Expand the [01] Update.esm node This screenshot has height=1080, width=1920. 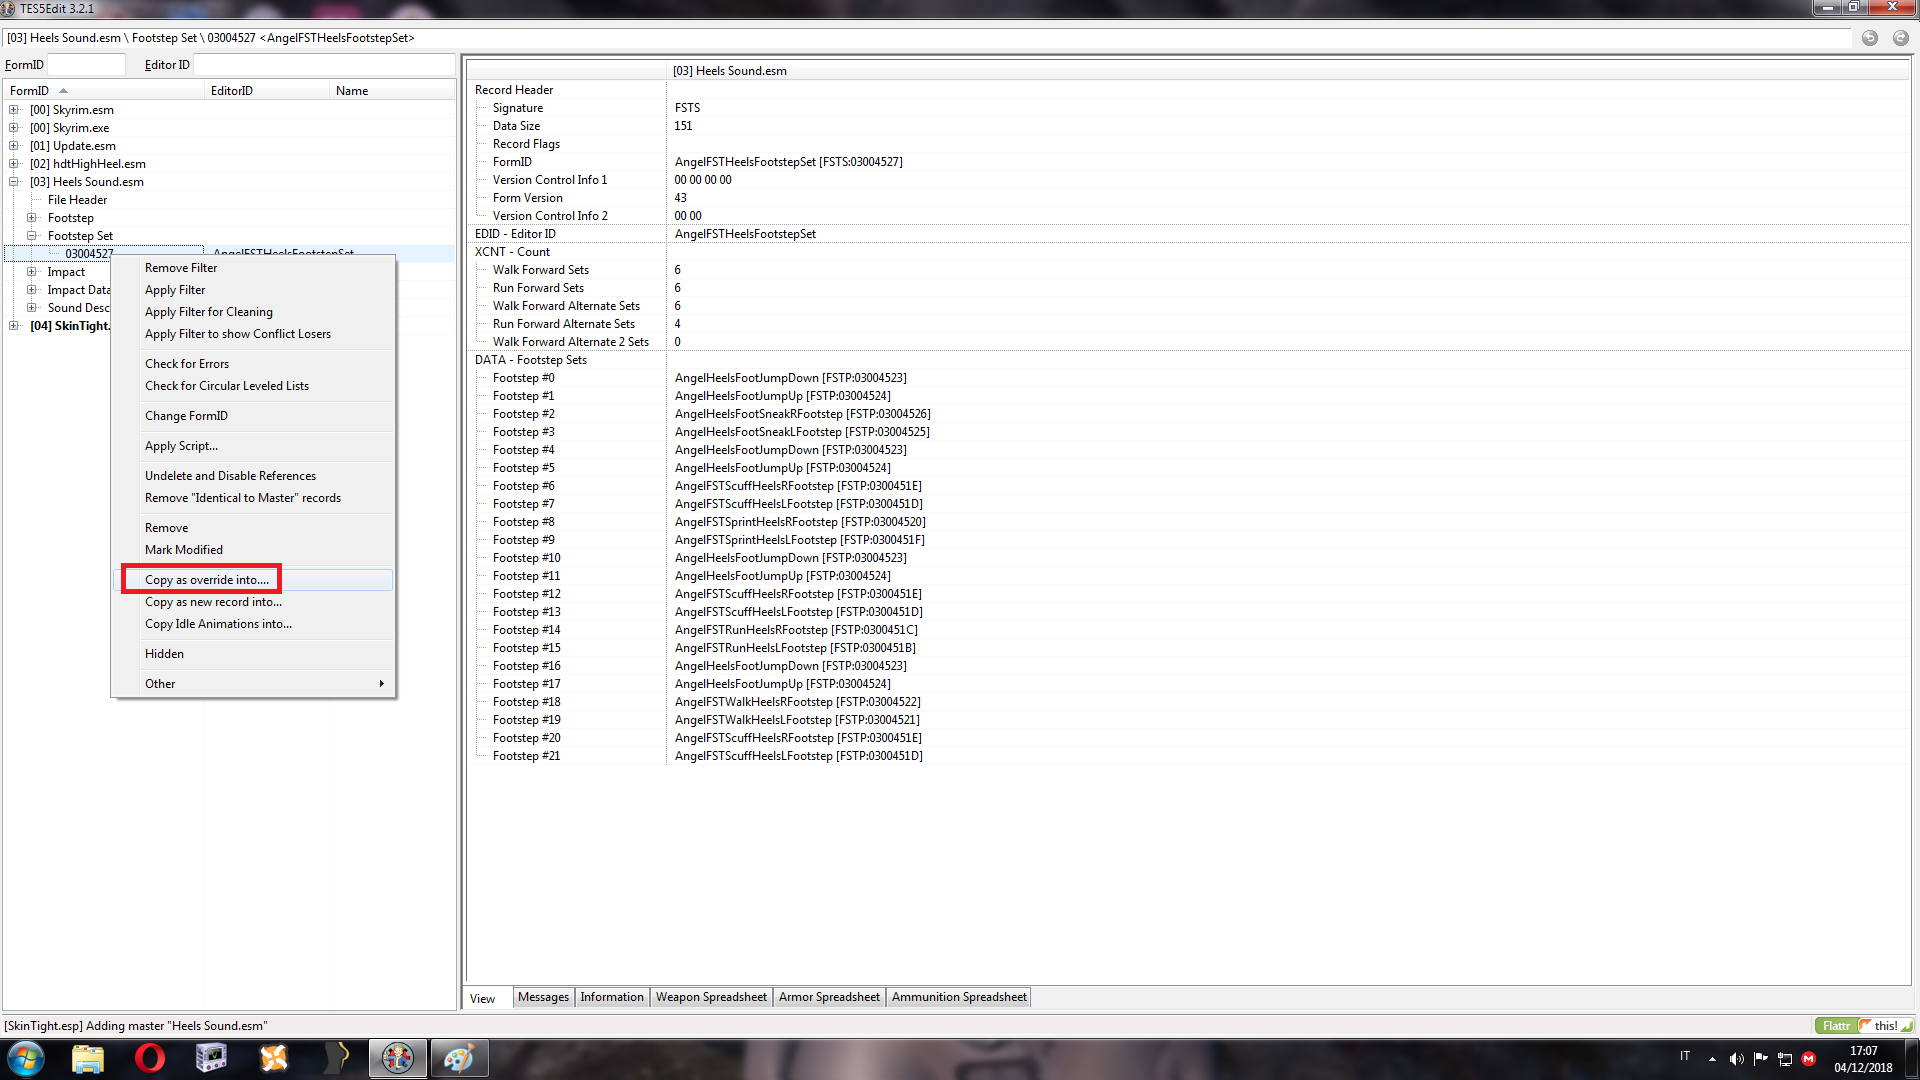(14, 146)
